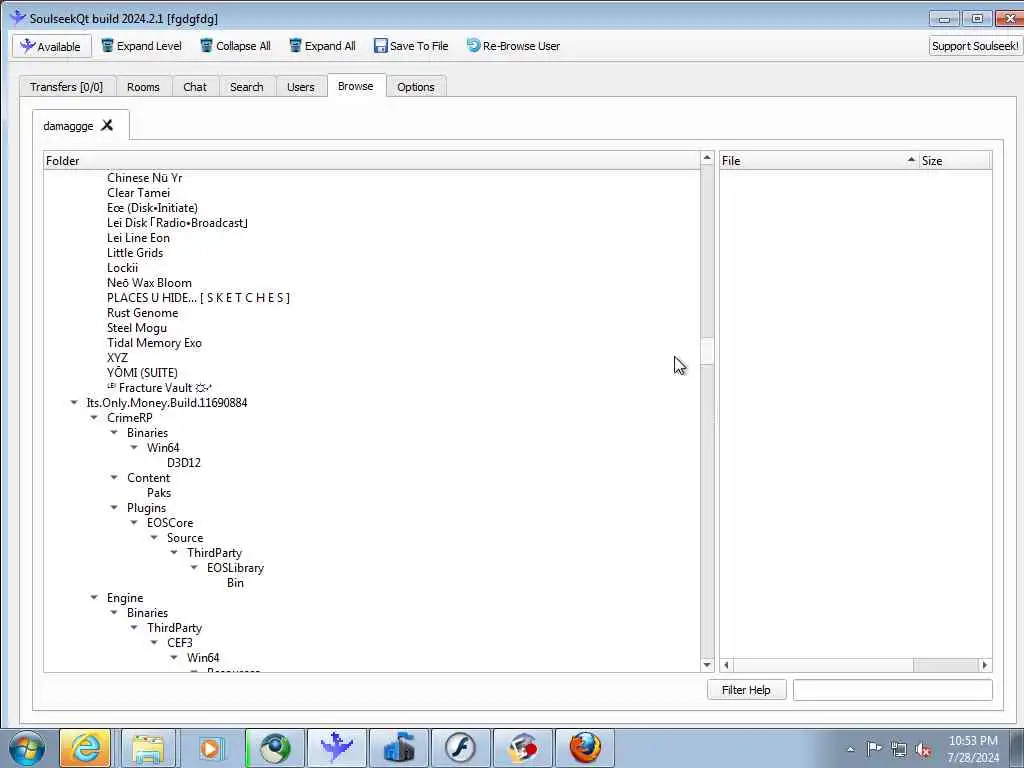Screen dimensions: 1024x768
Task: Click the file list scroll left arrow
Action: 726,665
